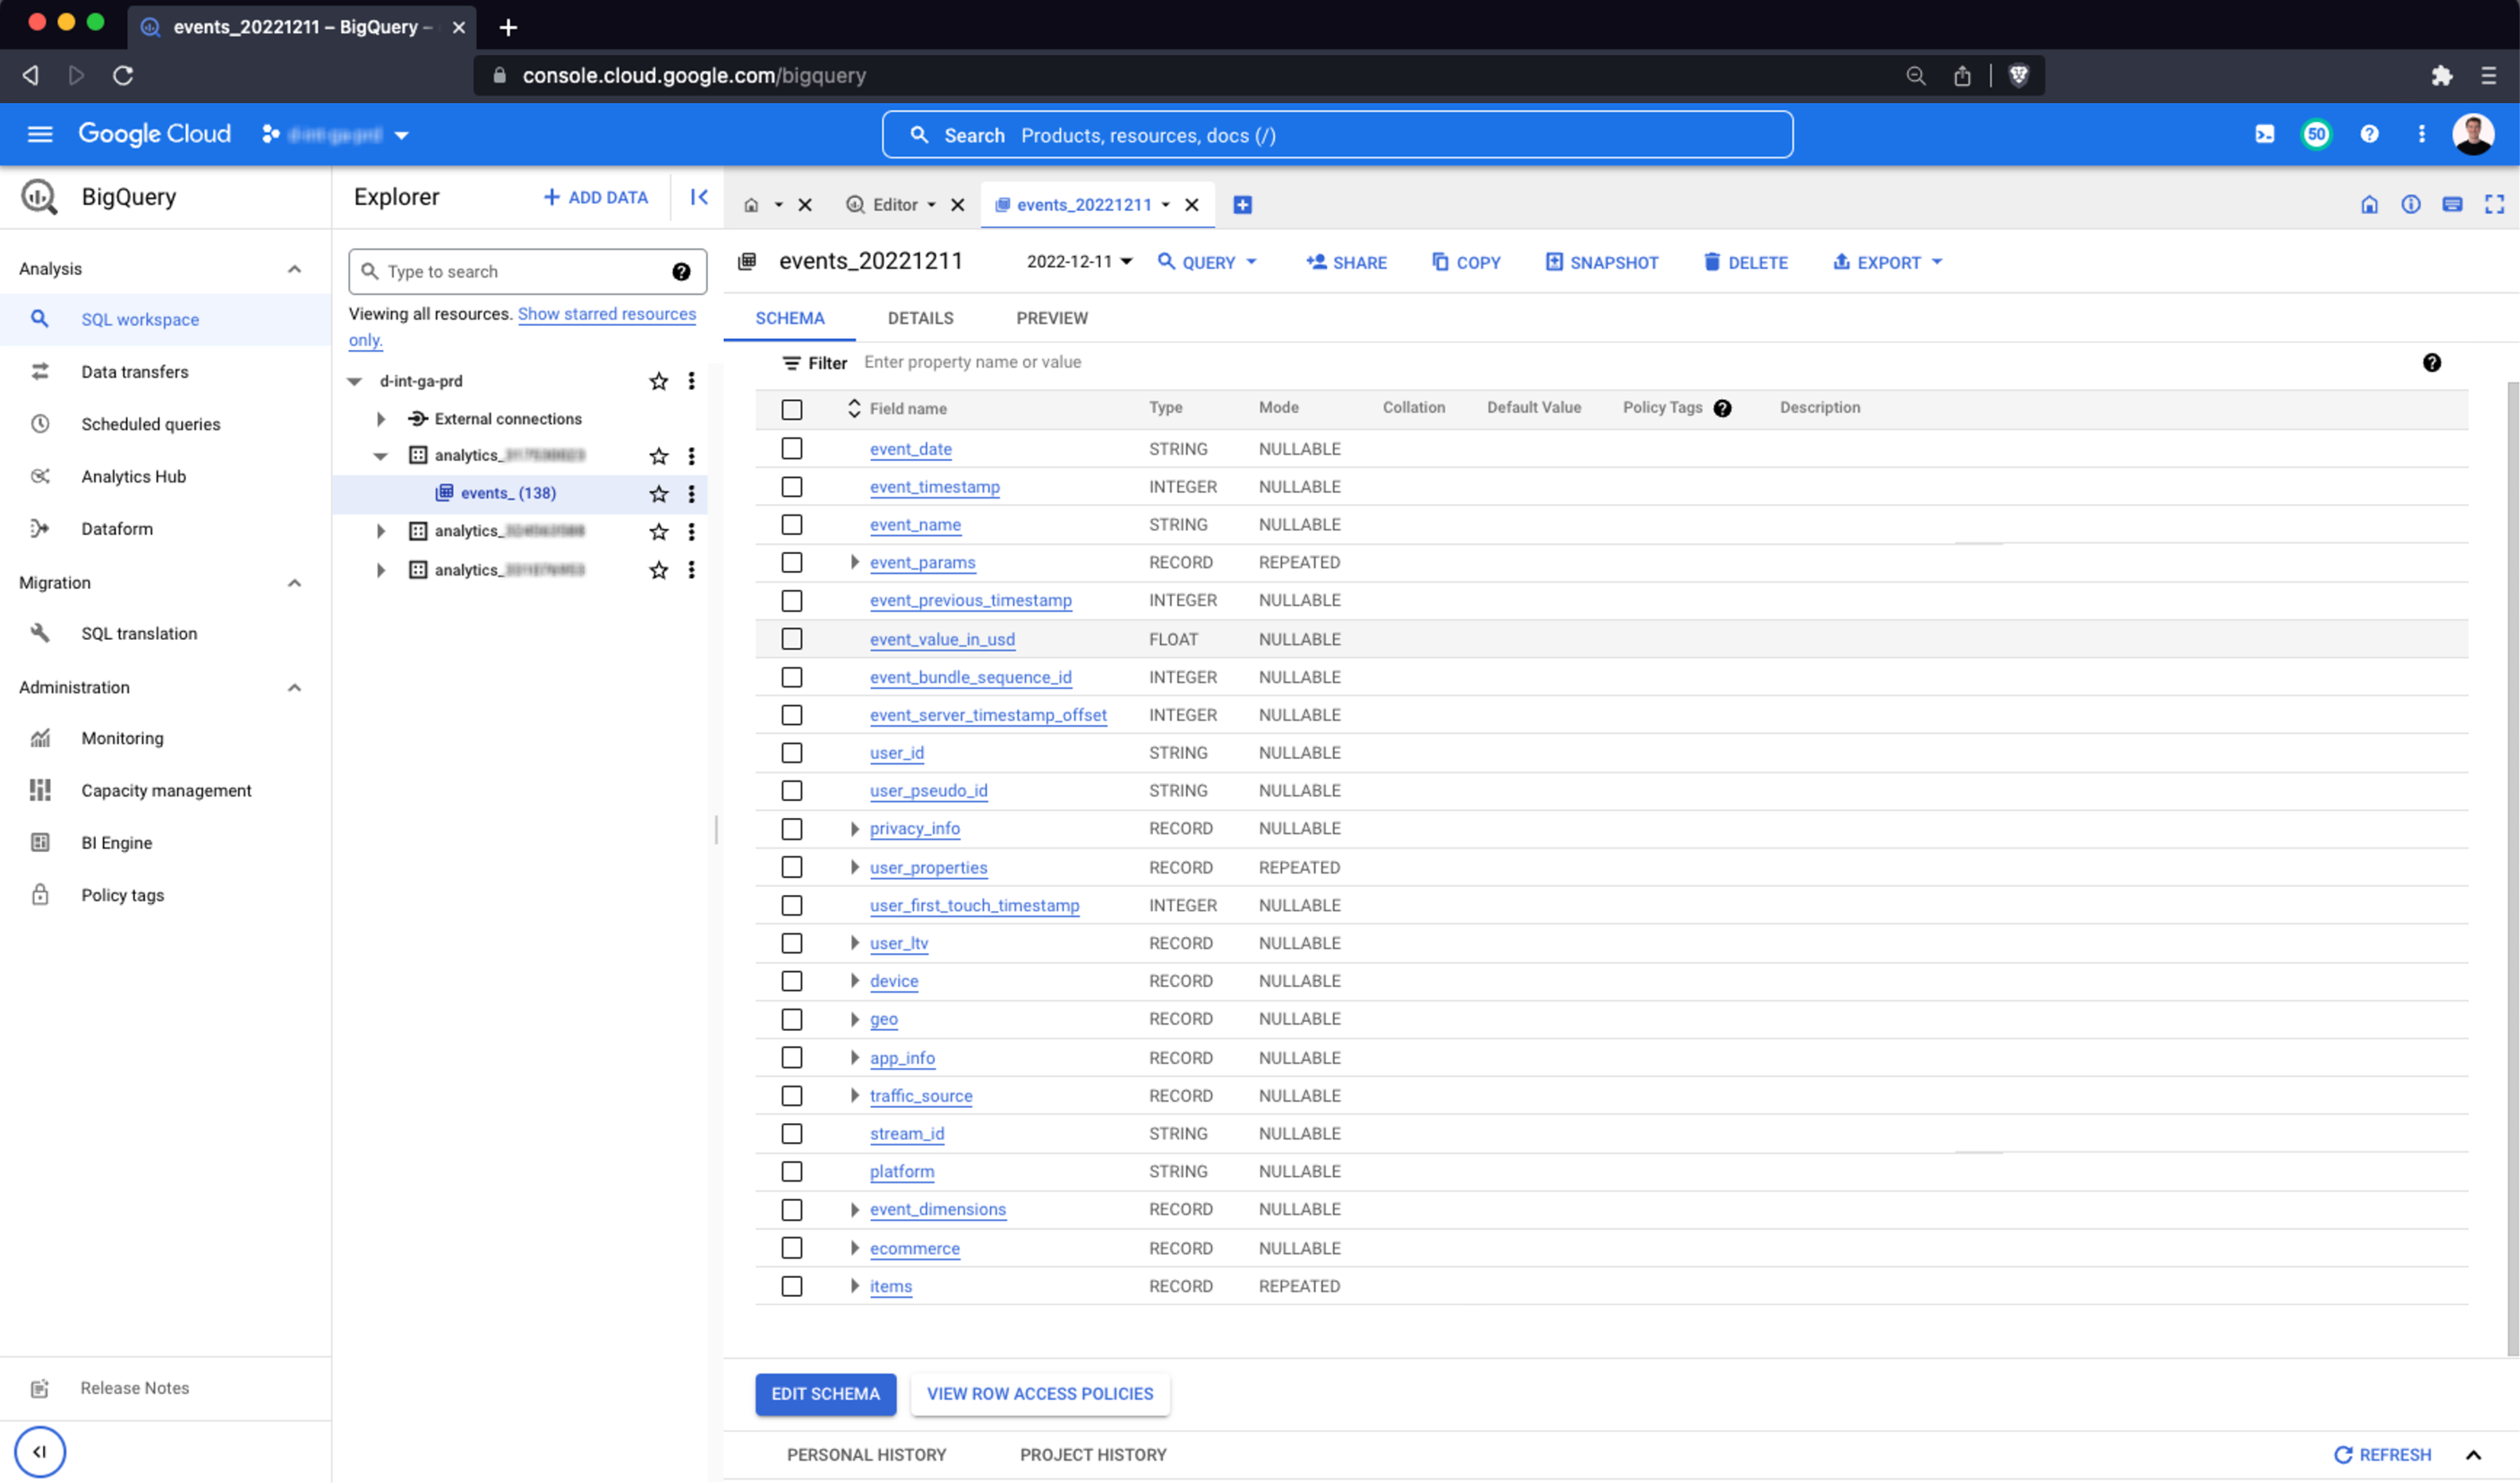Toggle full screen mode icon

pos(2494,205)
